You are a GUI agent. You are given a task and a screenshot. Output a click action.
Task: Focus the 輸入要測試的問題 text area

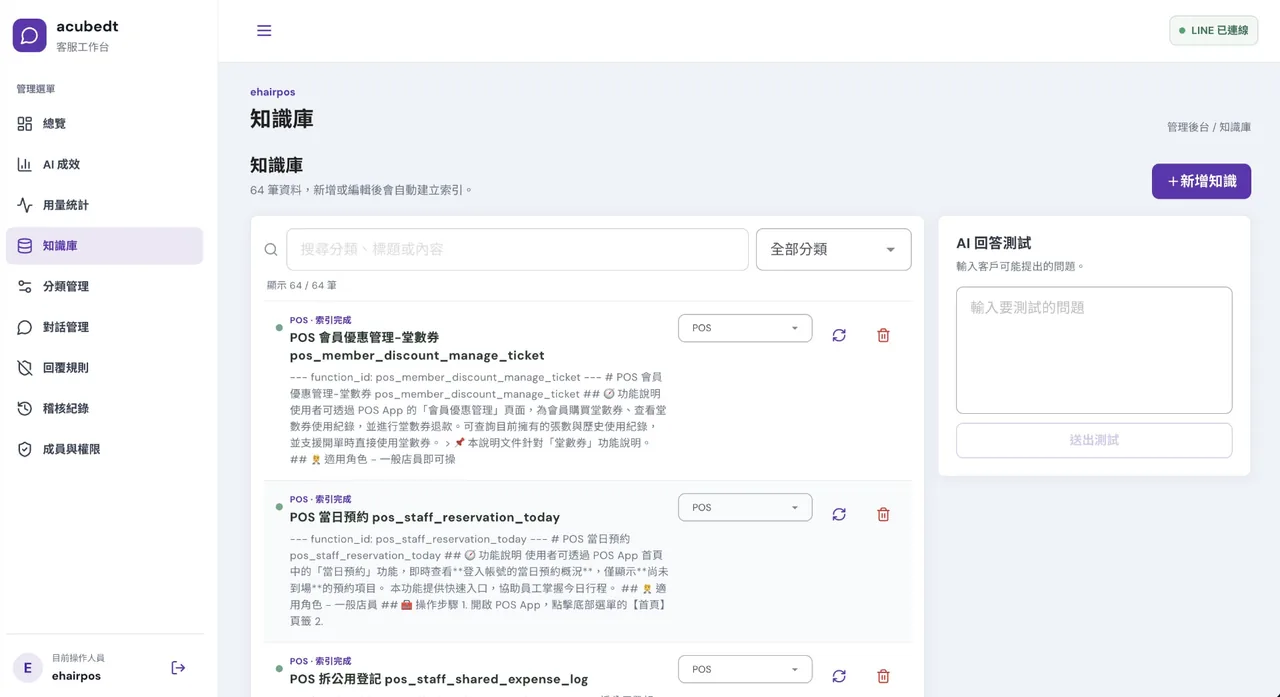pyautogui.click(x=1094, y=350)
